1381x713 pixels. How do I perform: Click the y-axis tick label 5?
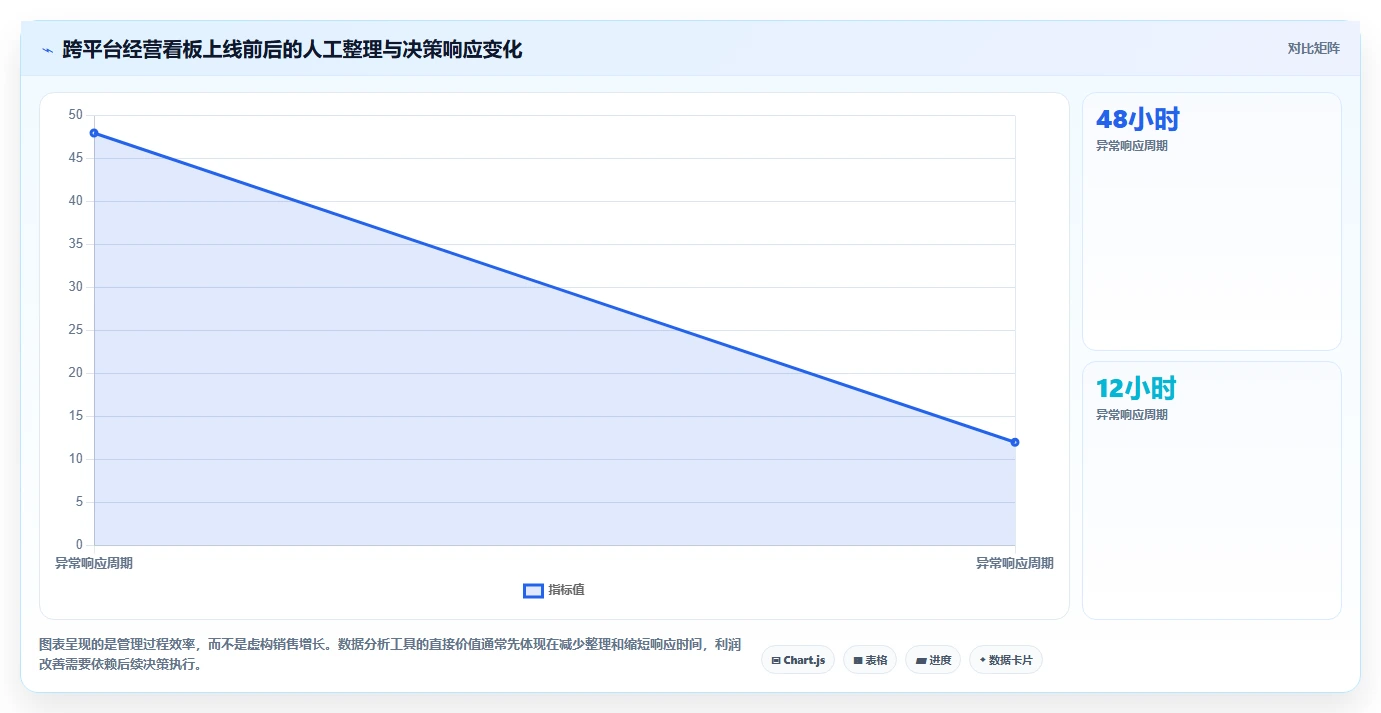click(x=79, y=502)
